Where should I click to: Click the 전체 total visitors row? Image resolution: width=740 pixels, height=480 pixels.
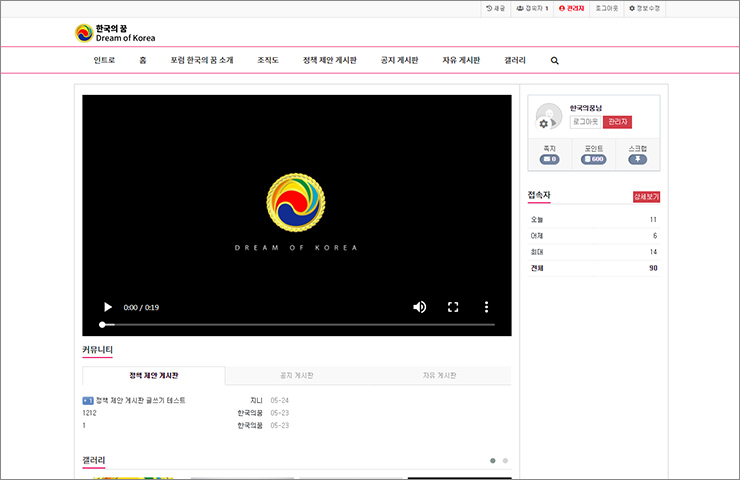594,268
